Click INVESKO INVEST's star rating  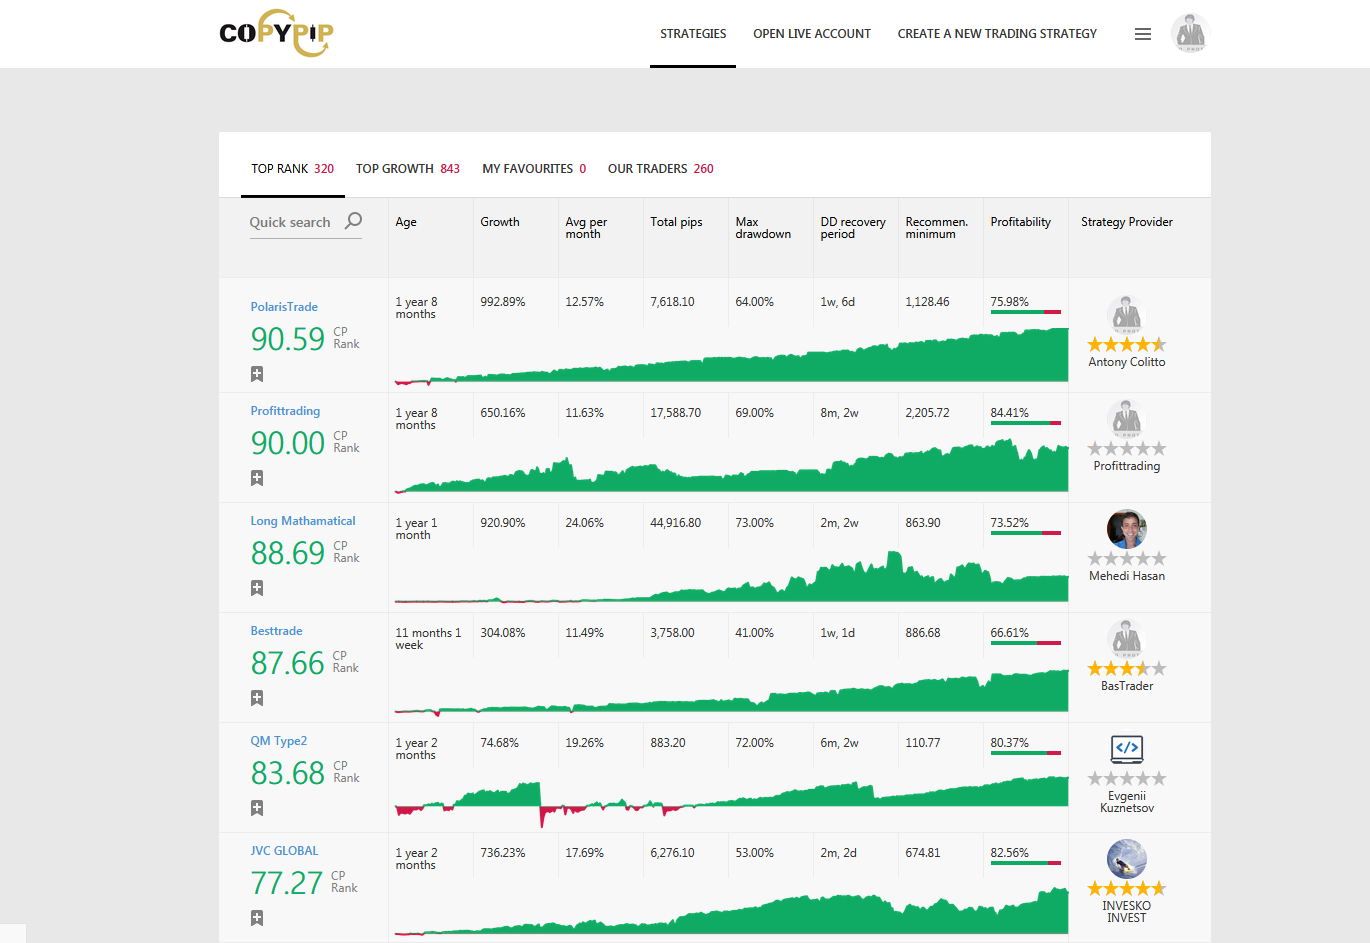pos(1127,889)
